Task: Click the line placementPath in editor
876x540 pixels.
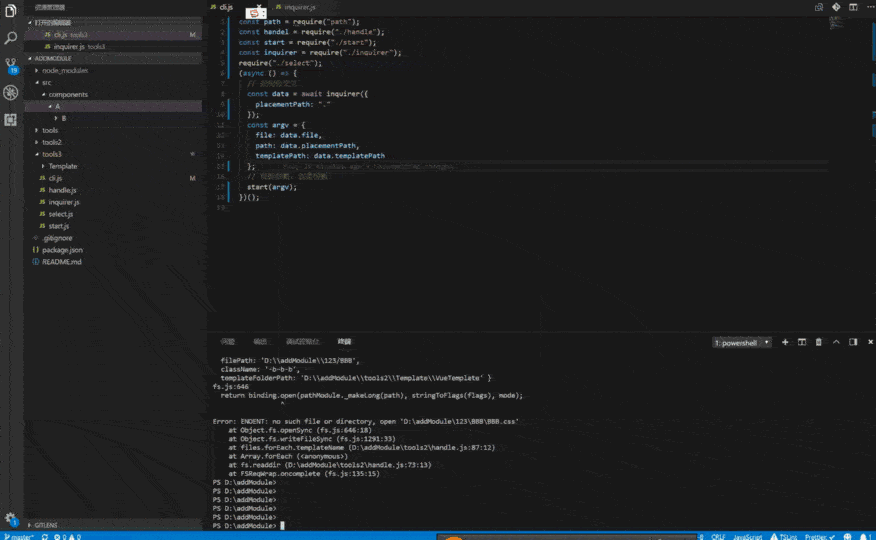Action: pyautogui.click(x=293, y=104)
